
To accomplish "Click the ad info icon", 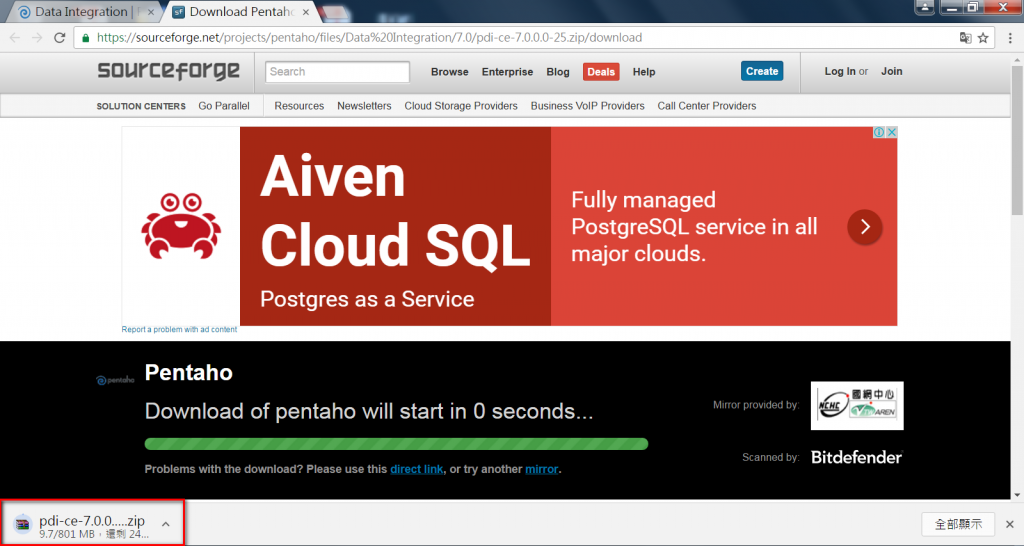I will click(879, 133).
